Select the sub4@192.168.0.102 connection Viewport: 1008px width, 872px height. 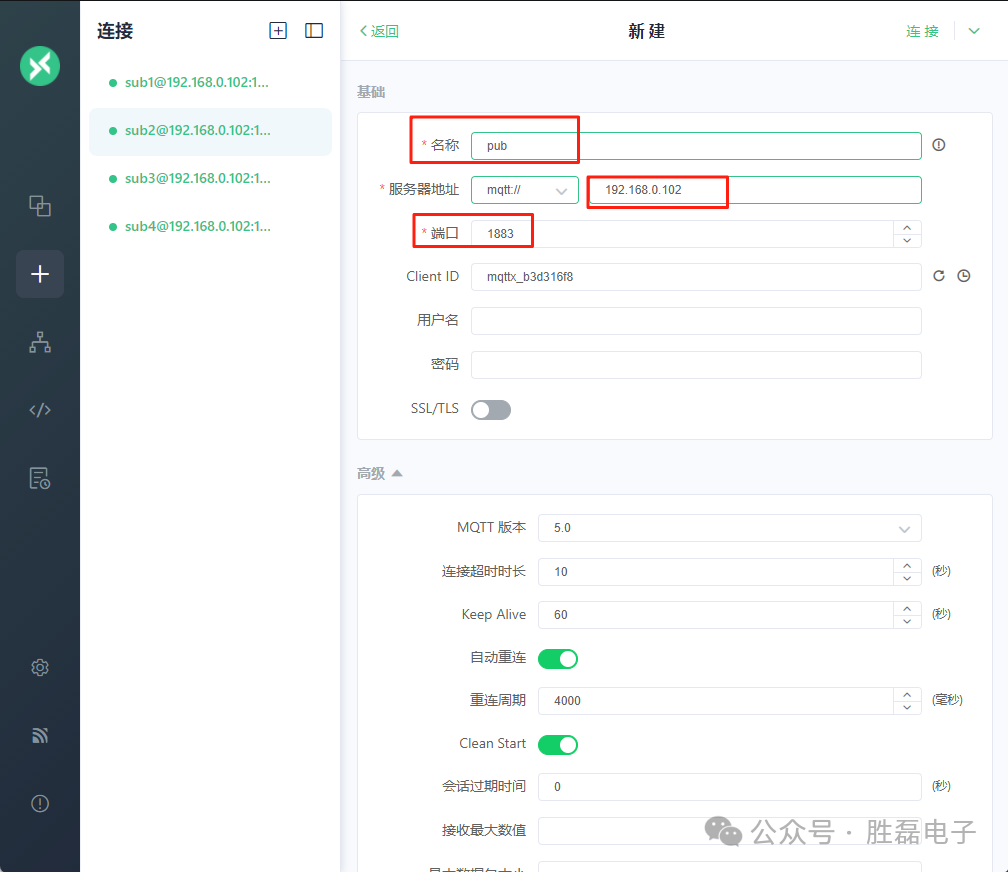[x=210, y=227]
